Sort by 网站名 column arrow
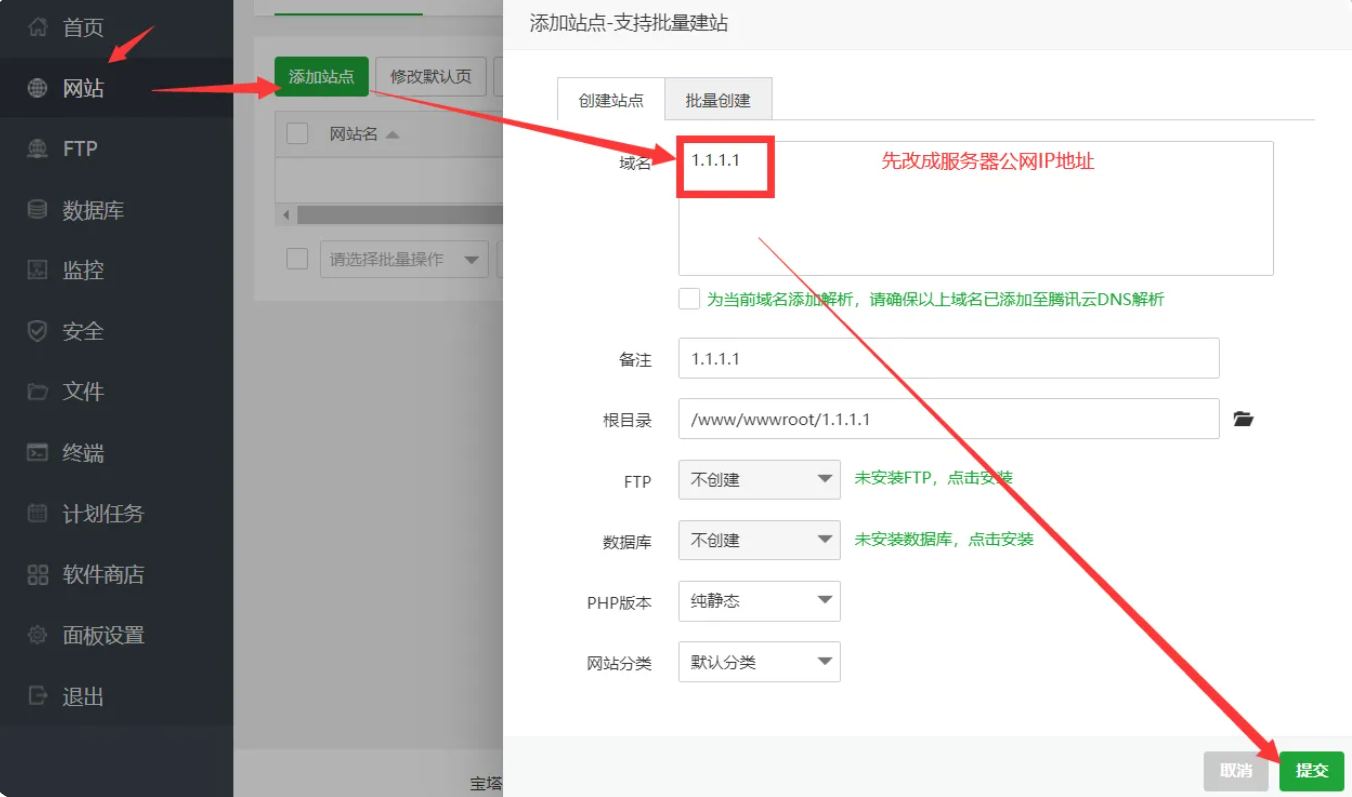The image size is (1352, 797). (392, 134)
